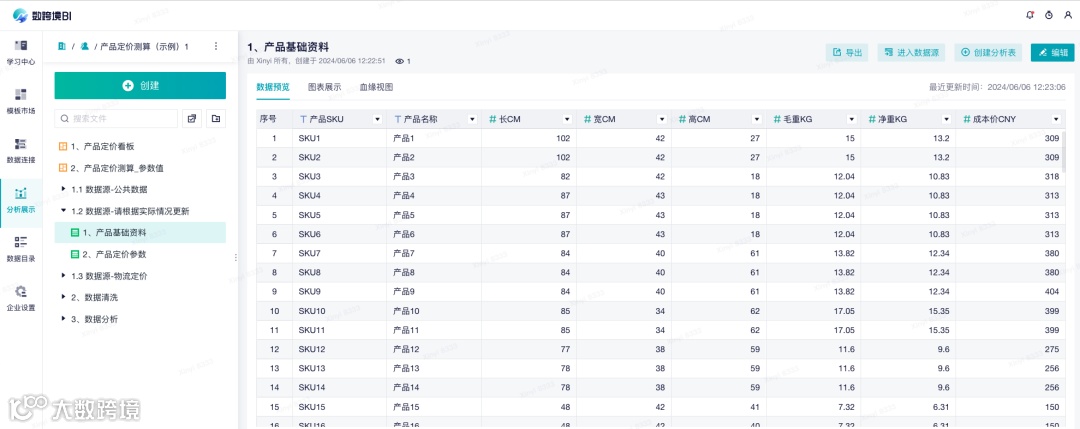The height and width of the screenshot is (429, 1080).
Task: Switch to the 数据预览 tab
Action: (x=273, y=87)
